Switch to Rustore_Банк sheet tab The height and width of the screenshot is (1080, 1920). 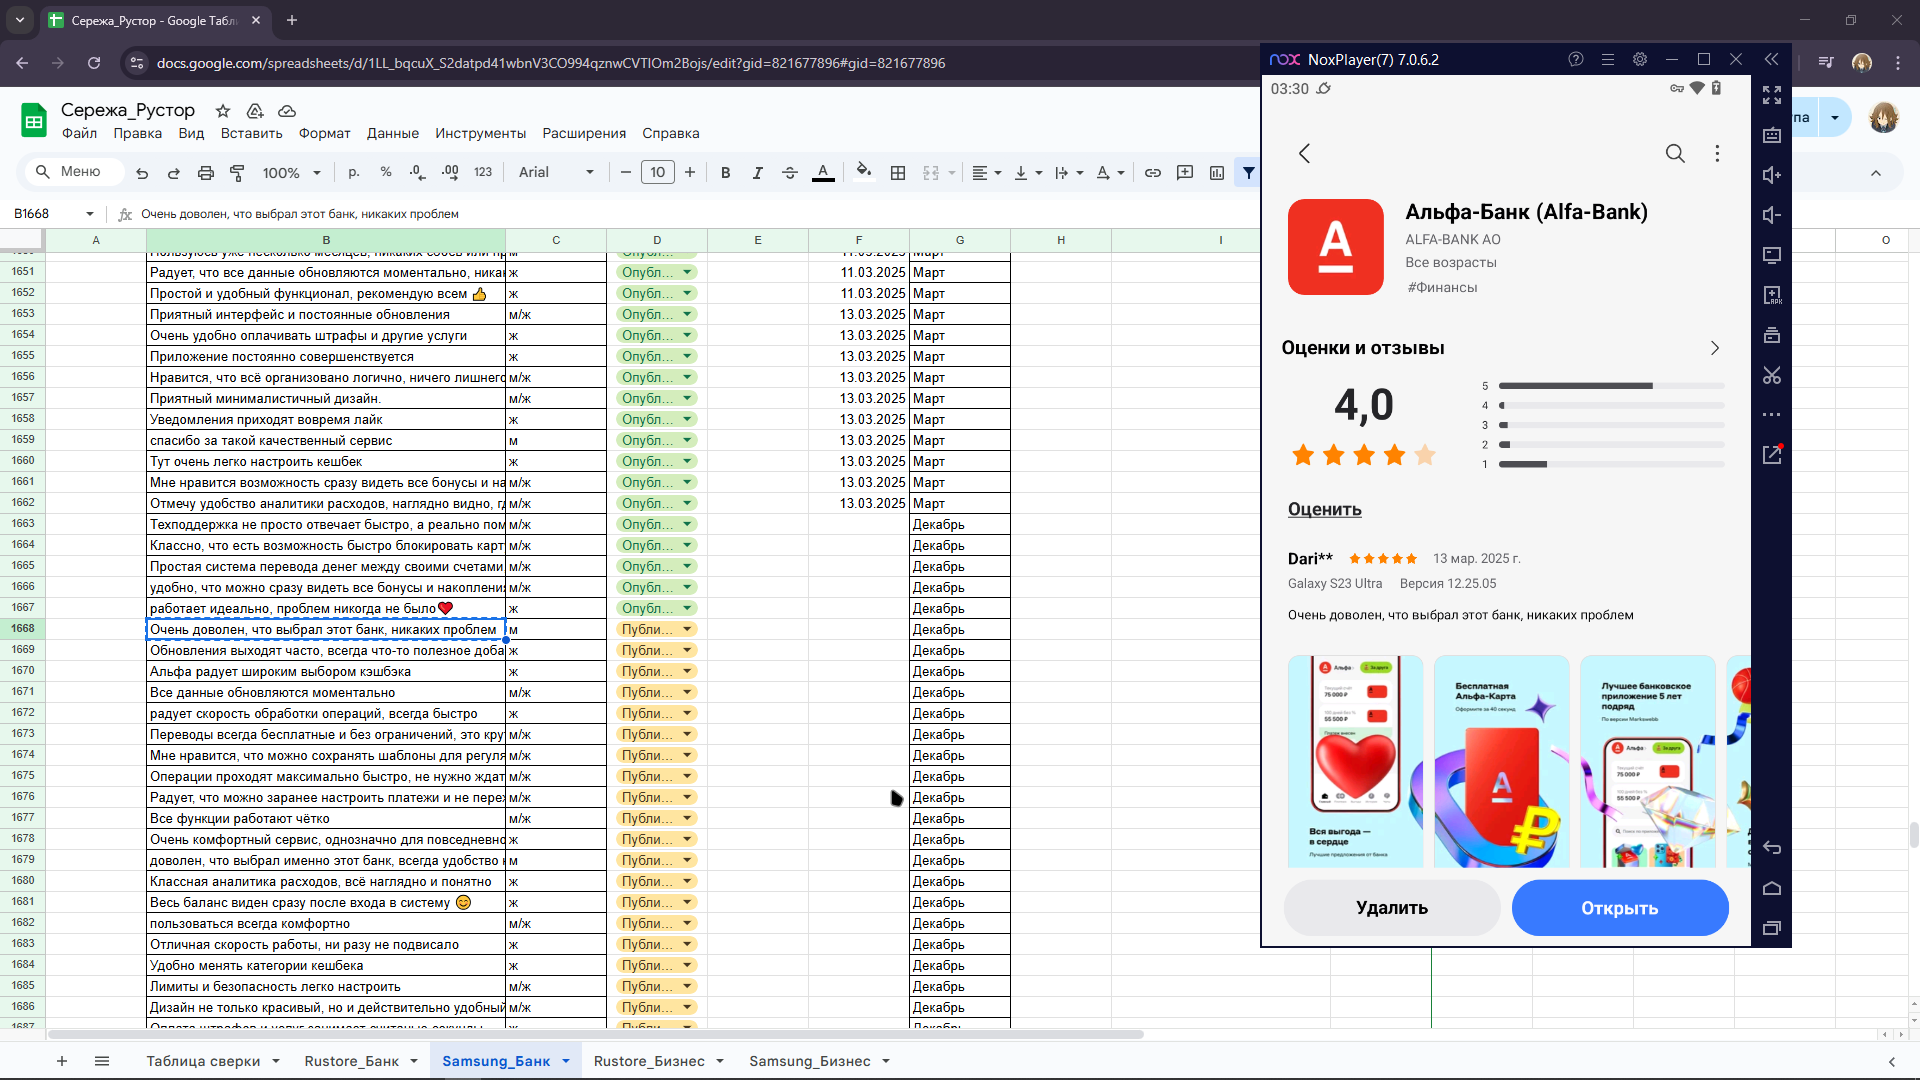pyautogui.click(x=351, y=1061)
